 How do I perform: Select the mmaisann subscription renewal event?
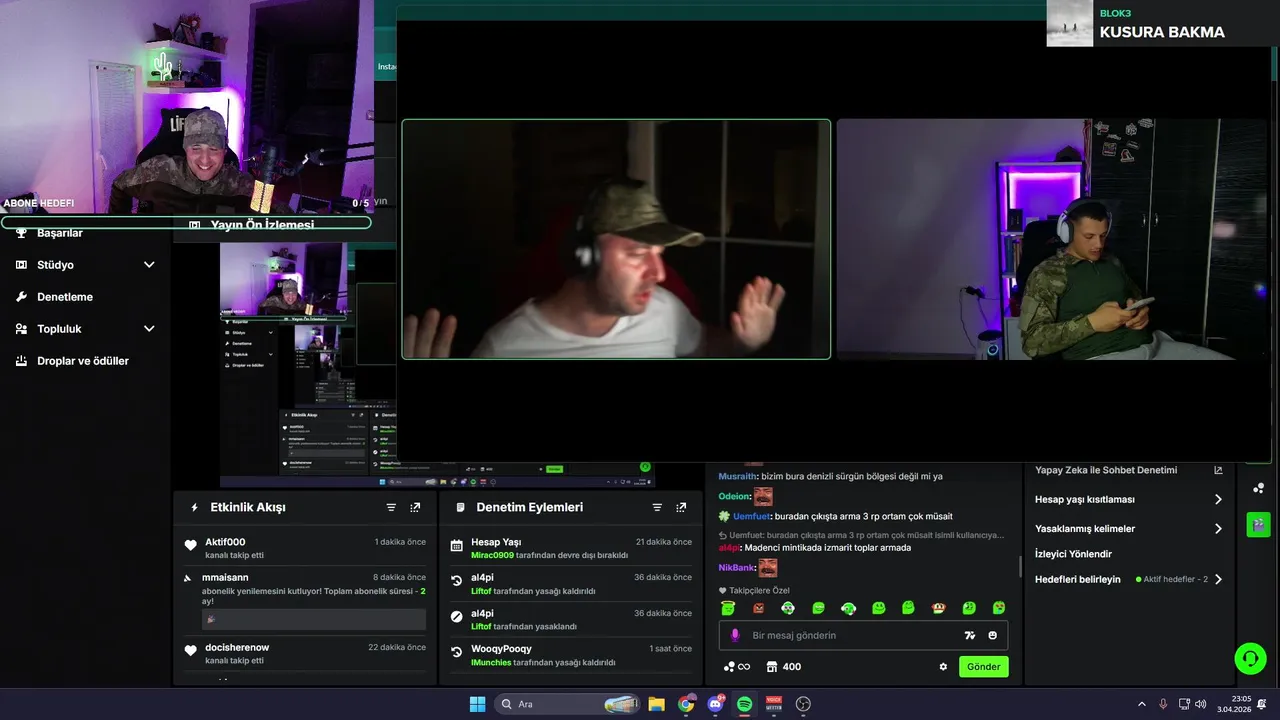pyautogui.click(x=305, y=600)
